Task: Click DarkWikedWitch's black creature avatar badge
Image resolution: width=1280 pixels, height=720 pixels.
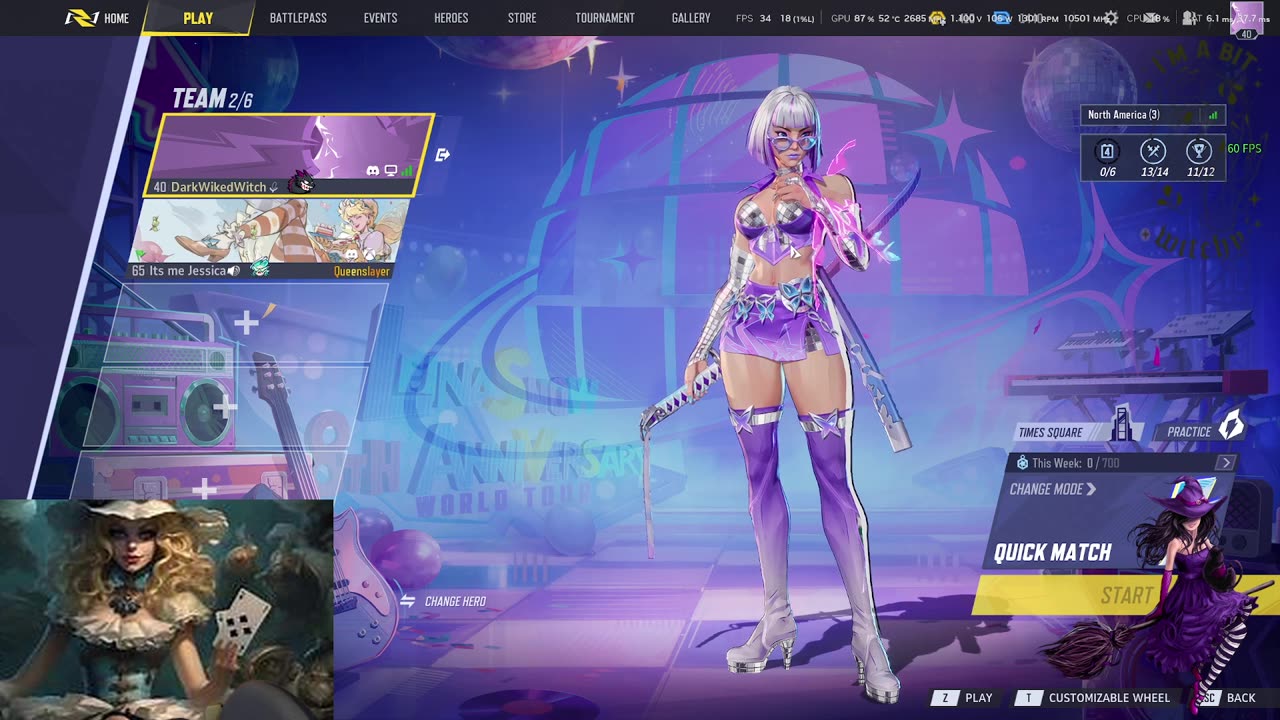Action: pos(301,183)
